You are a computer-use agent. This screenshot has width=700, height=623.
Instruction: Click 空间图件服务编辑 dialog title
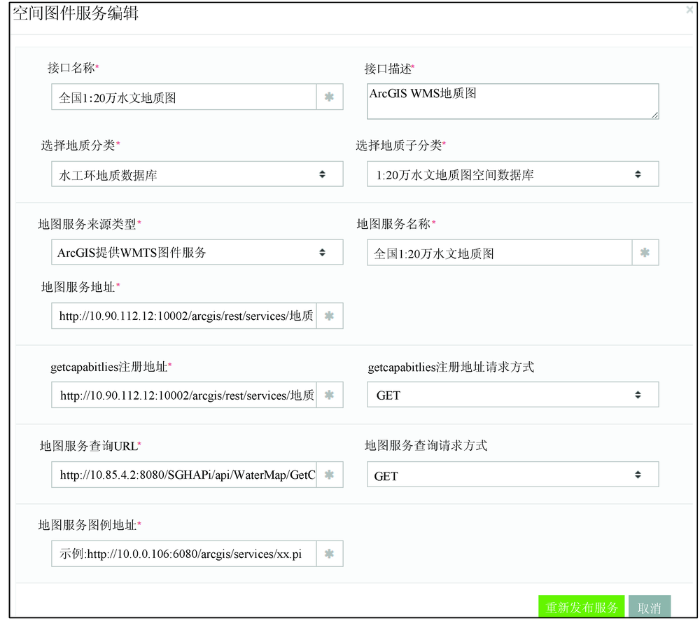tap(75, 13)
